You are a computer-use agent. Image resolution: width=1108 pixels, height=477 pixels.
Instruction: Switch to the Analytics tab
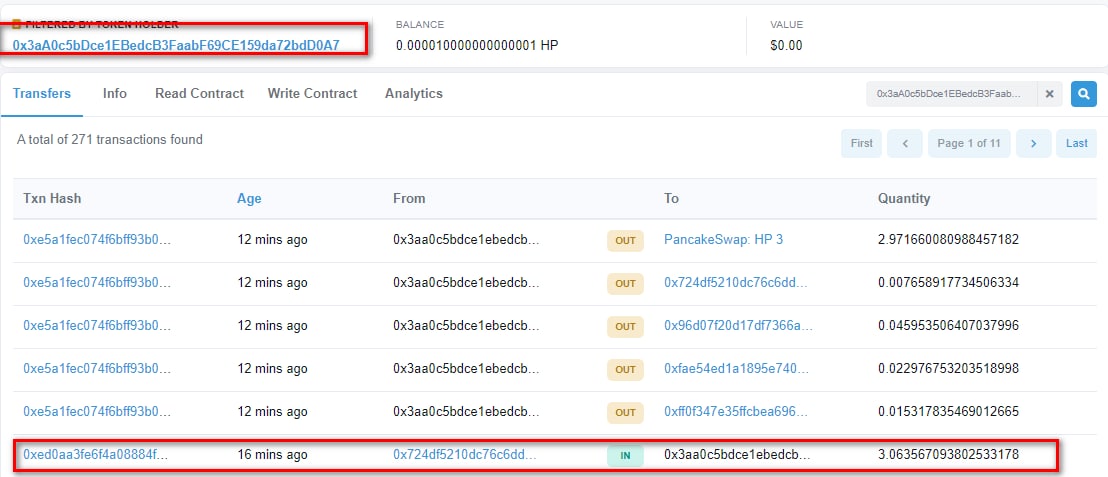pos(413,93)
